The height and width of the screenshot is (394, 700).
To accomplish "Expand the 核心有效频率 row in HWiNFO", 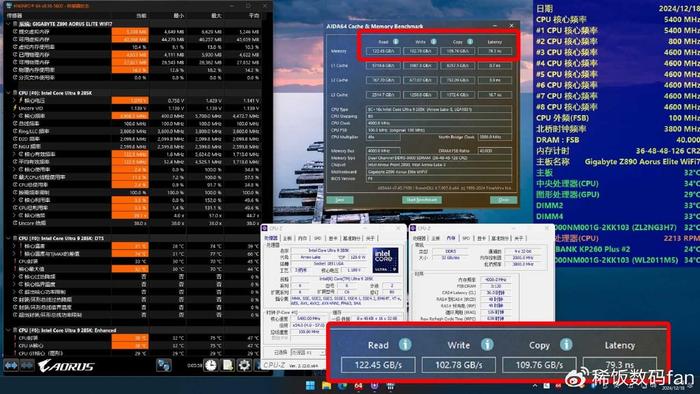I will point(14,154).
